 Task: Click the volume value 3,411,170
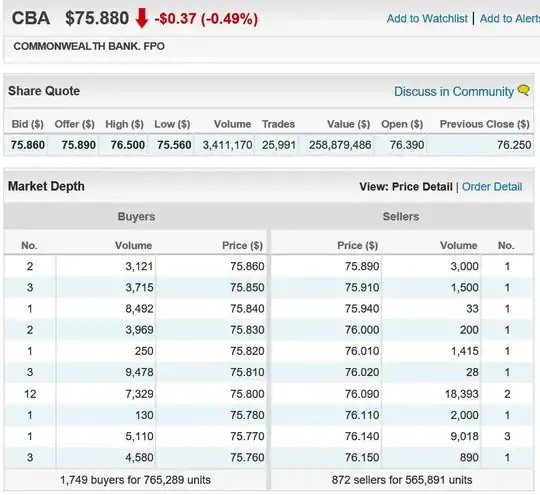click(228, 145)
